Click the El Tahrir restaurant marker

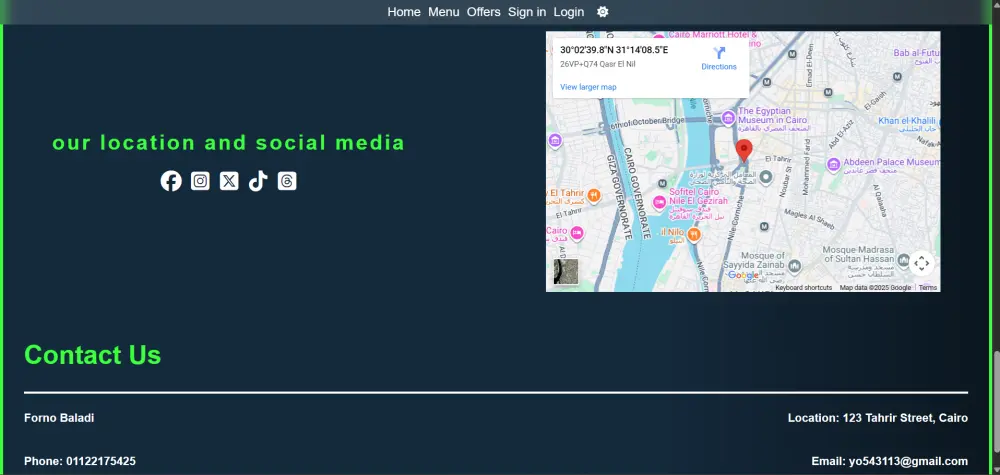(x=594, y=195)
